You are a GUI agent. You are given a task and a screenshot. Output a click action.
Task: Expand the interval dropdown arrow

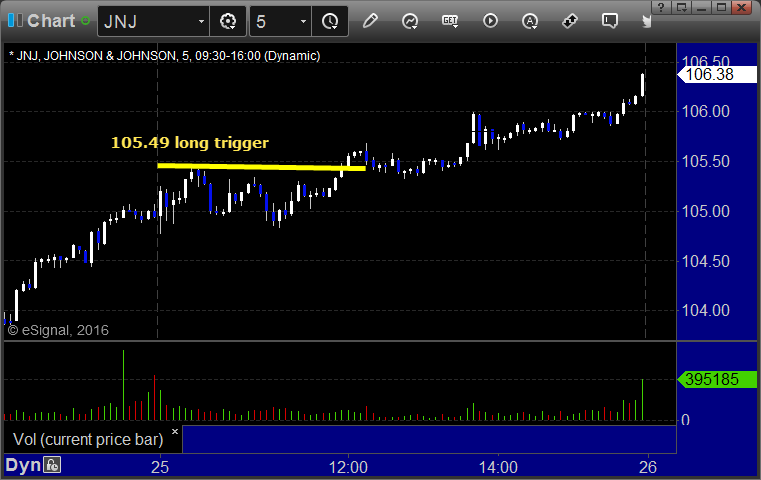303,21
